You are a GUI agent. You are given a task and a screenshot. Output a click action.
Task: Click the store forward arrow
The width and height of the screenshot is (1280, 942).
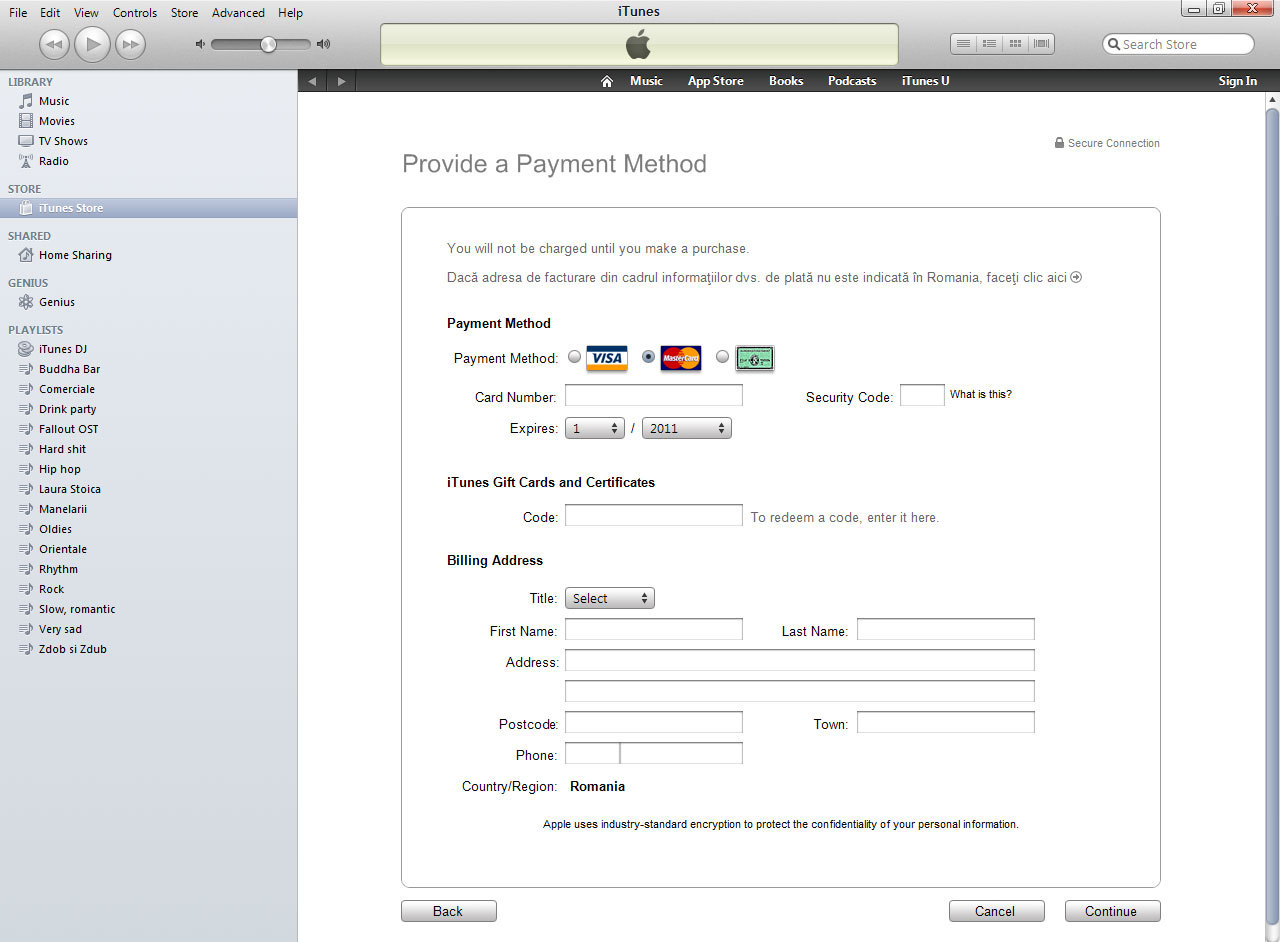[x=342, y=81]
